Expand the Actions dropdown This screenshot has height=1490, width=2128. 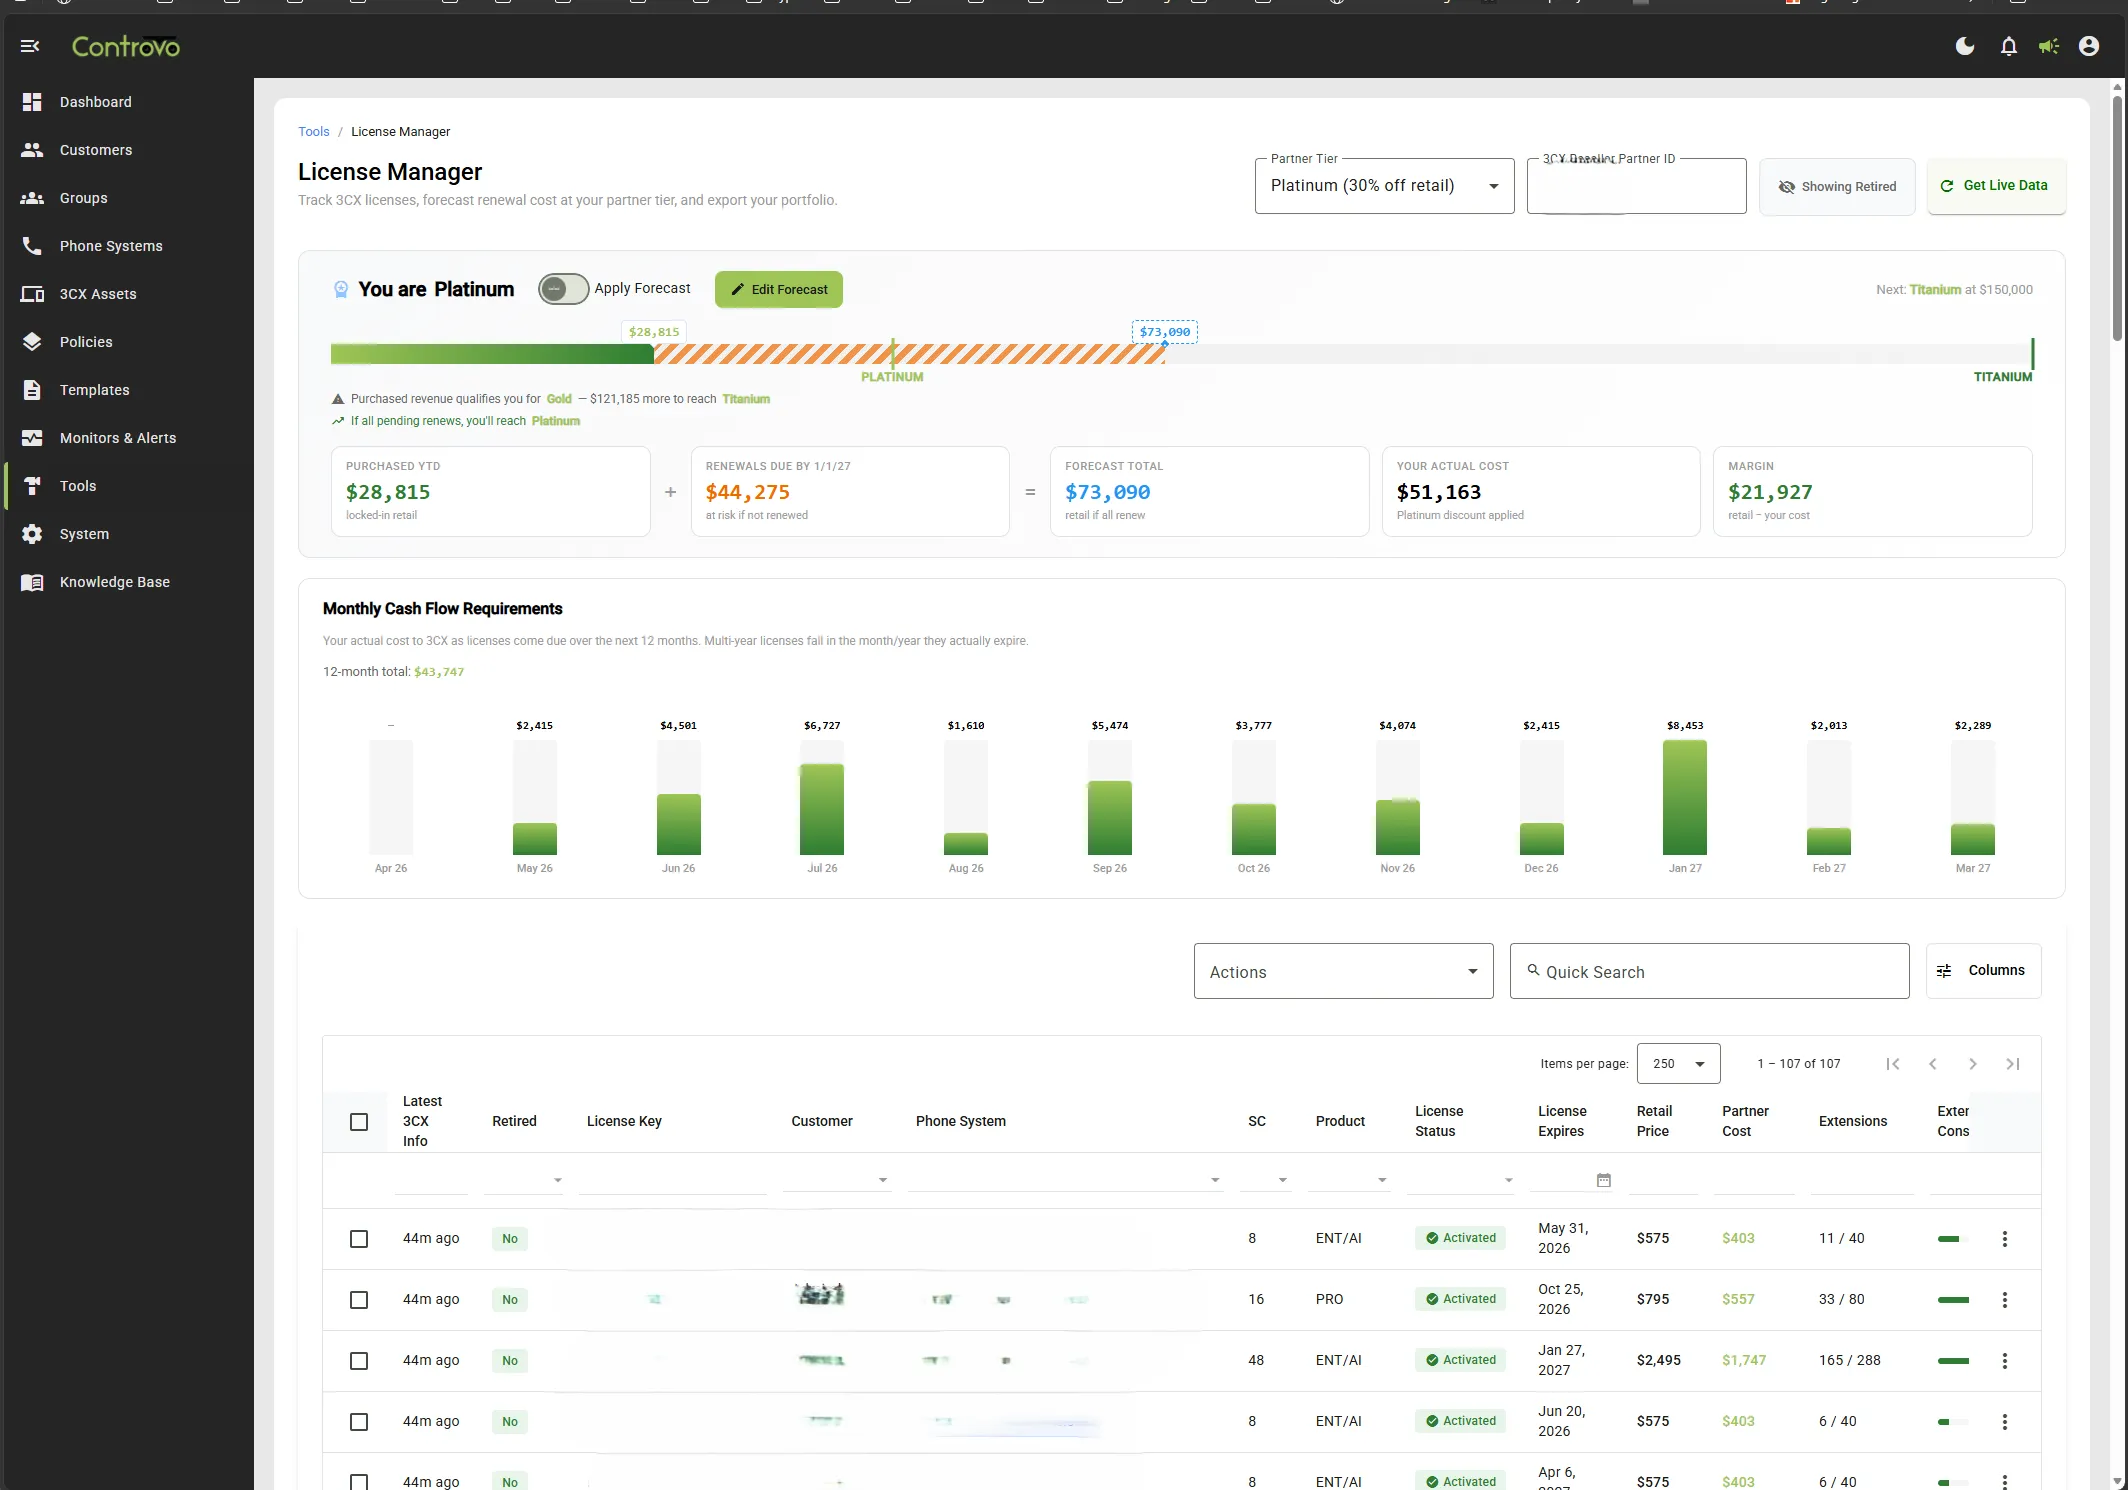(1342, 971)
